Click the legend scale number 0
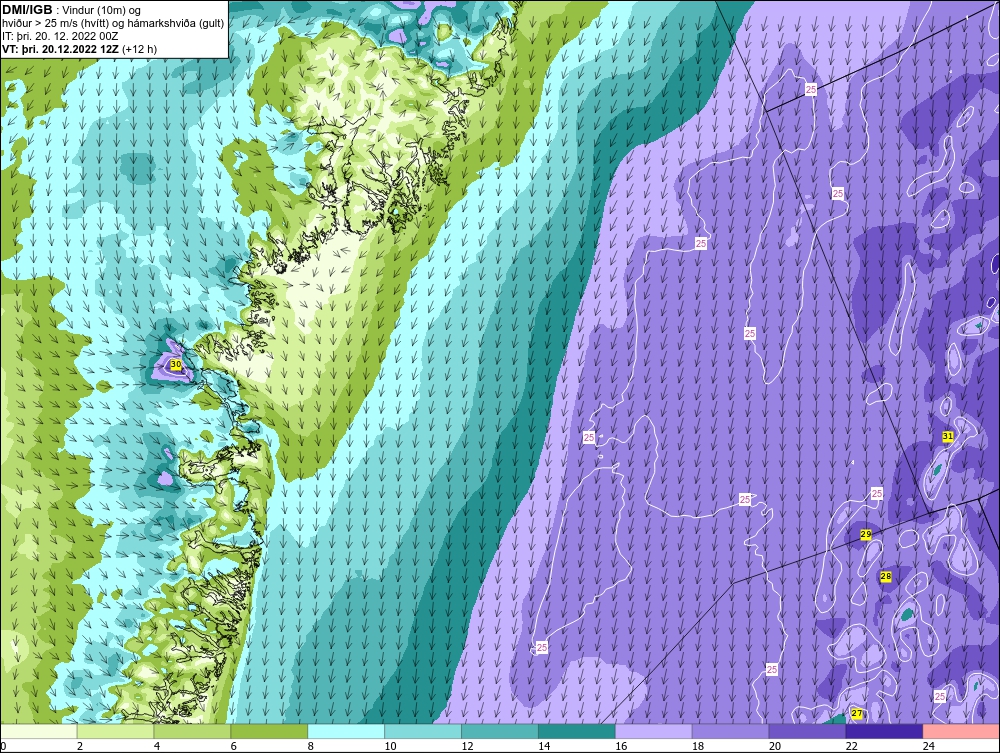 click(3, 746)
